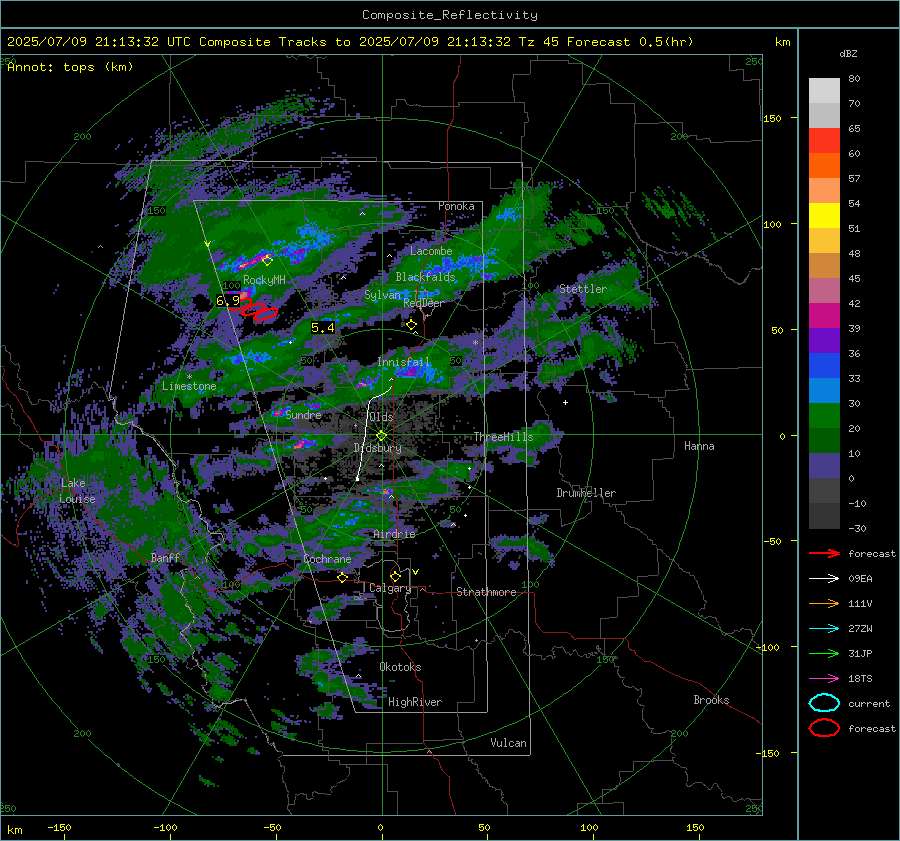
Task: Click the Didsbury town label
Action: (x=377, y=448)
